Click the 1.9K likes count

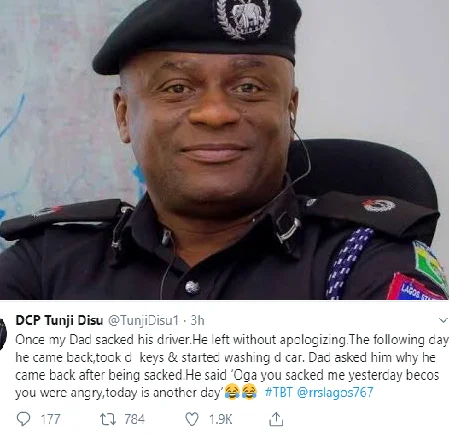coord(220,419)
